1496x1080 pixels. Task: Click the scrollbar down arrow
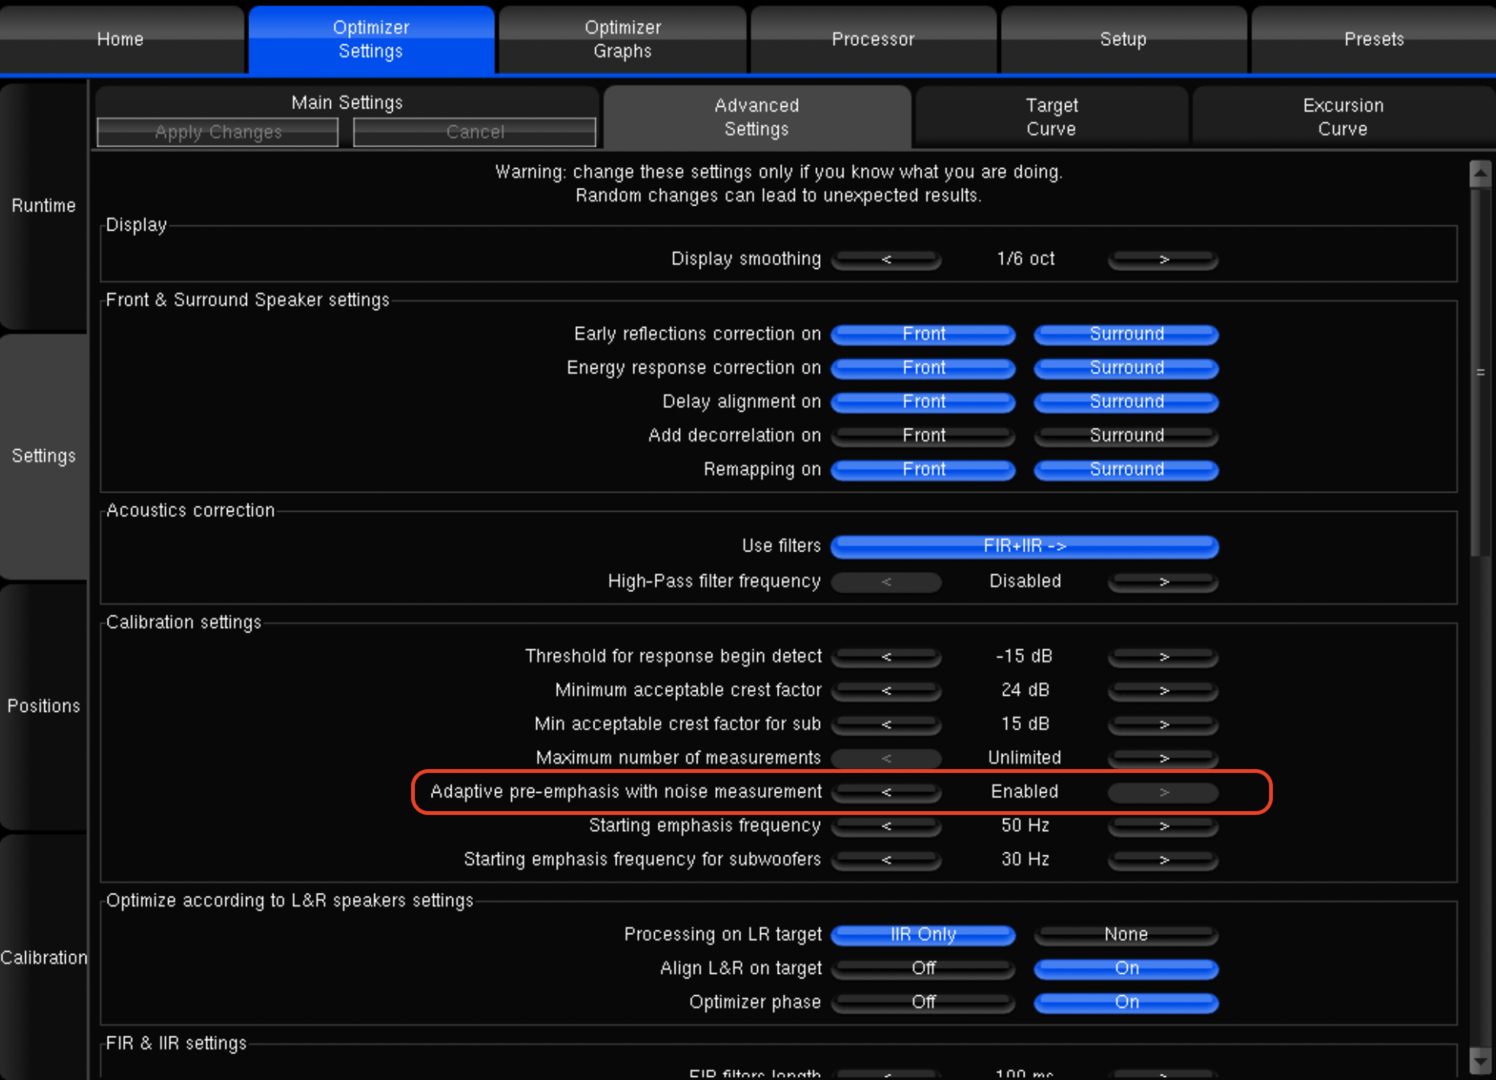[x=1480, y=1059]
